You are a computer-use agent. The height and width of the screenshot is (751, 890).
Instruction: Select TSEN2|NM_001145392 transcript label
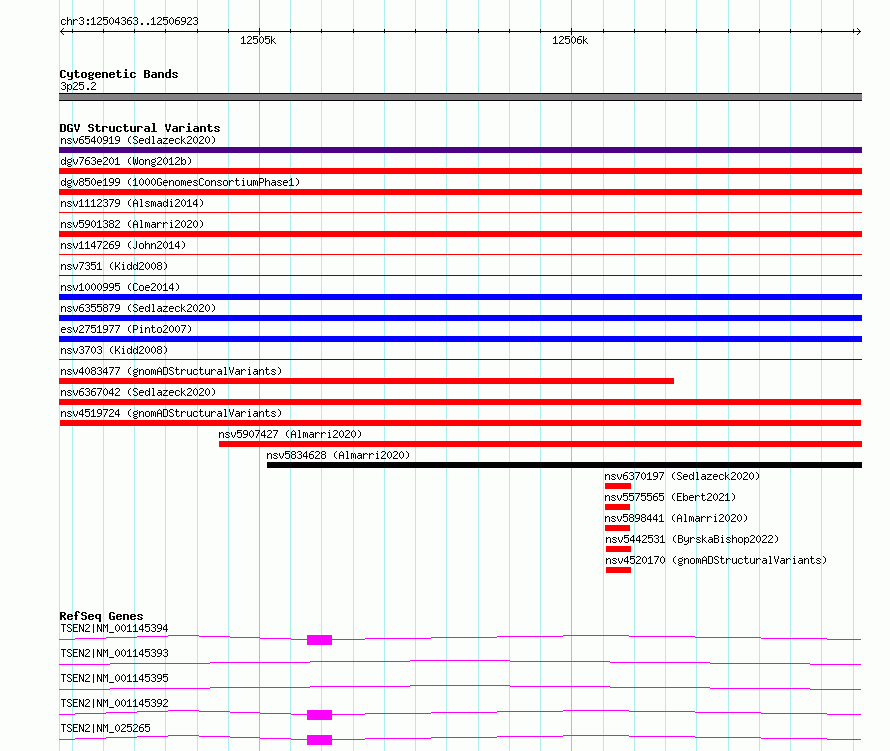click(x=114, y=703)
